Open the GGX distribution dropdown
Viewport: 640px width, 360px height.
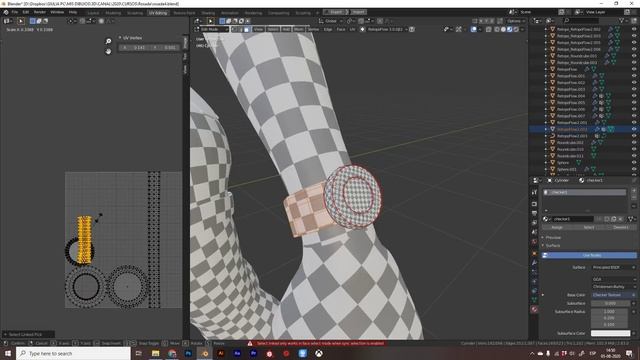click(x=614, y=280)
